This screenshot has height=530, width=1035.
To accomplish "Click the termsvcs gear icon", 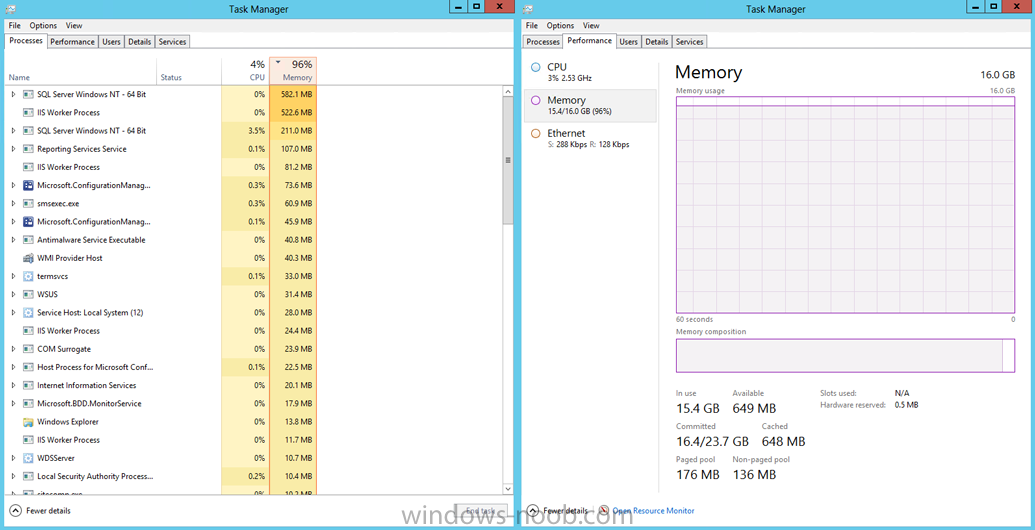I will pos(28,277).
